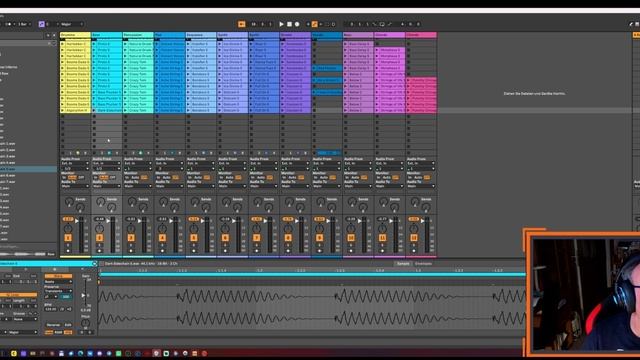640x360 pixels.
Task: Launch the first clip in magenta track 11
Action: click(x=377, y=50)
